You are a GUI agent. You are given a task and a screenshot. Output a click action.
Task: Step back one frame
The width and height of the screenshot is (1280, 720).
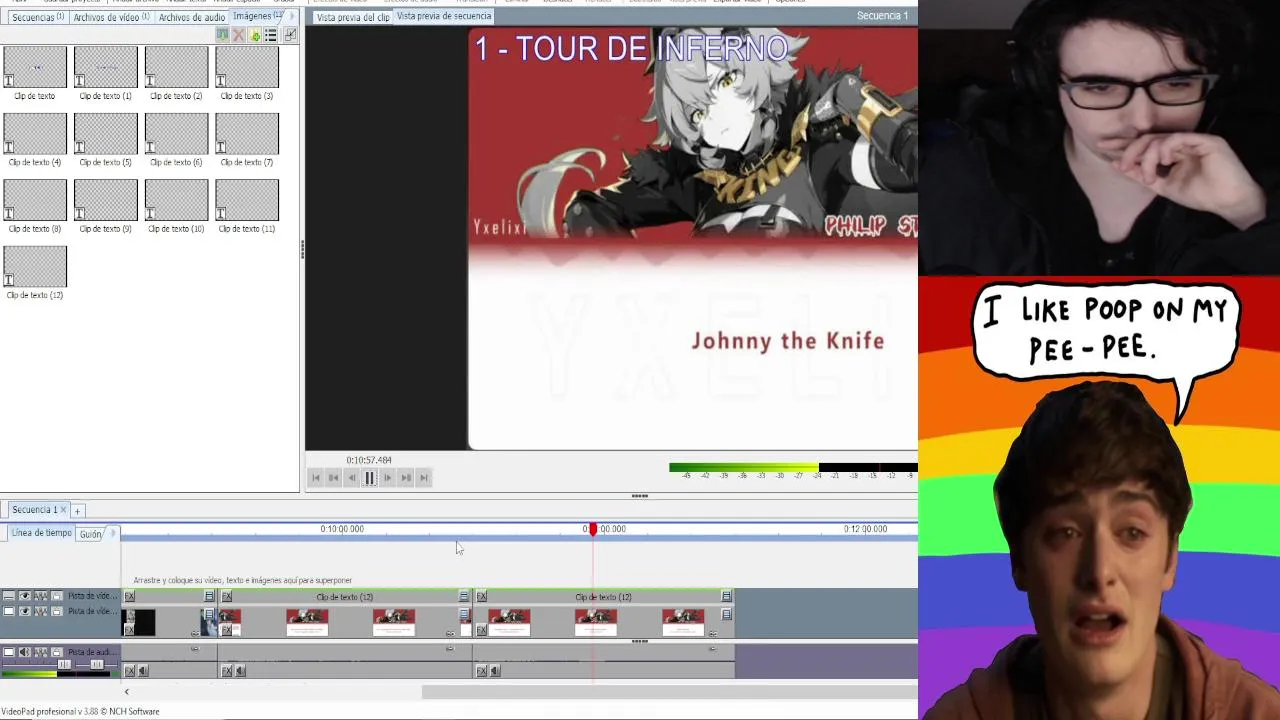click(352, 478)
